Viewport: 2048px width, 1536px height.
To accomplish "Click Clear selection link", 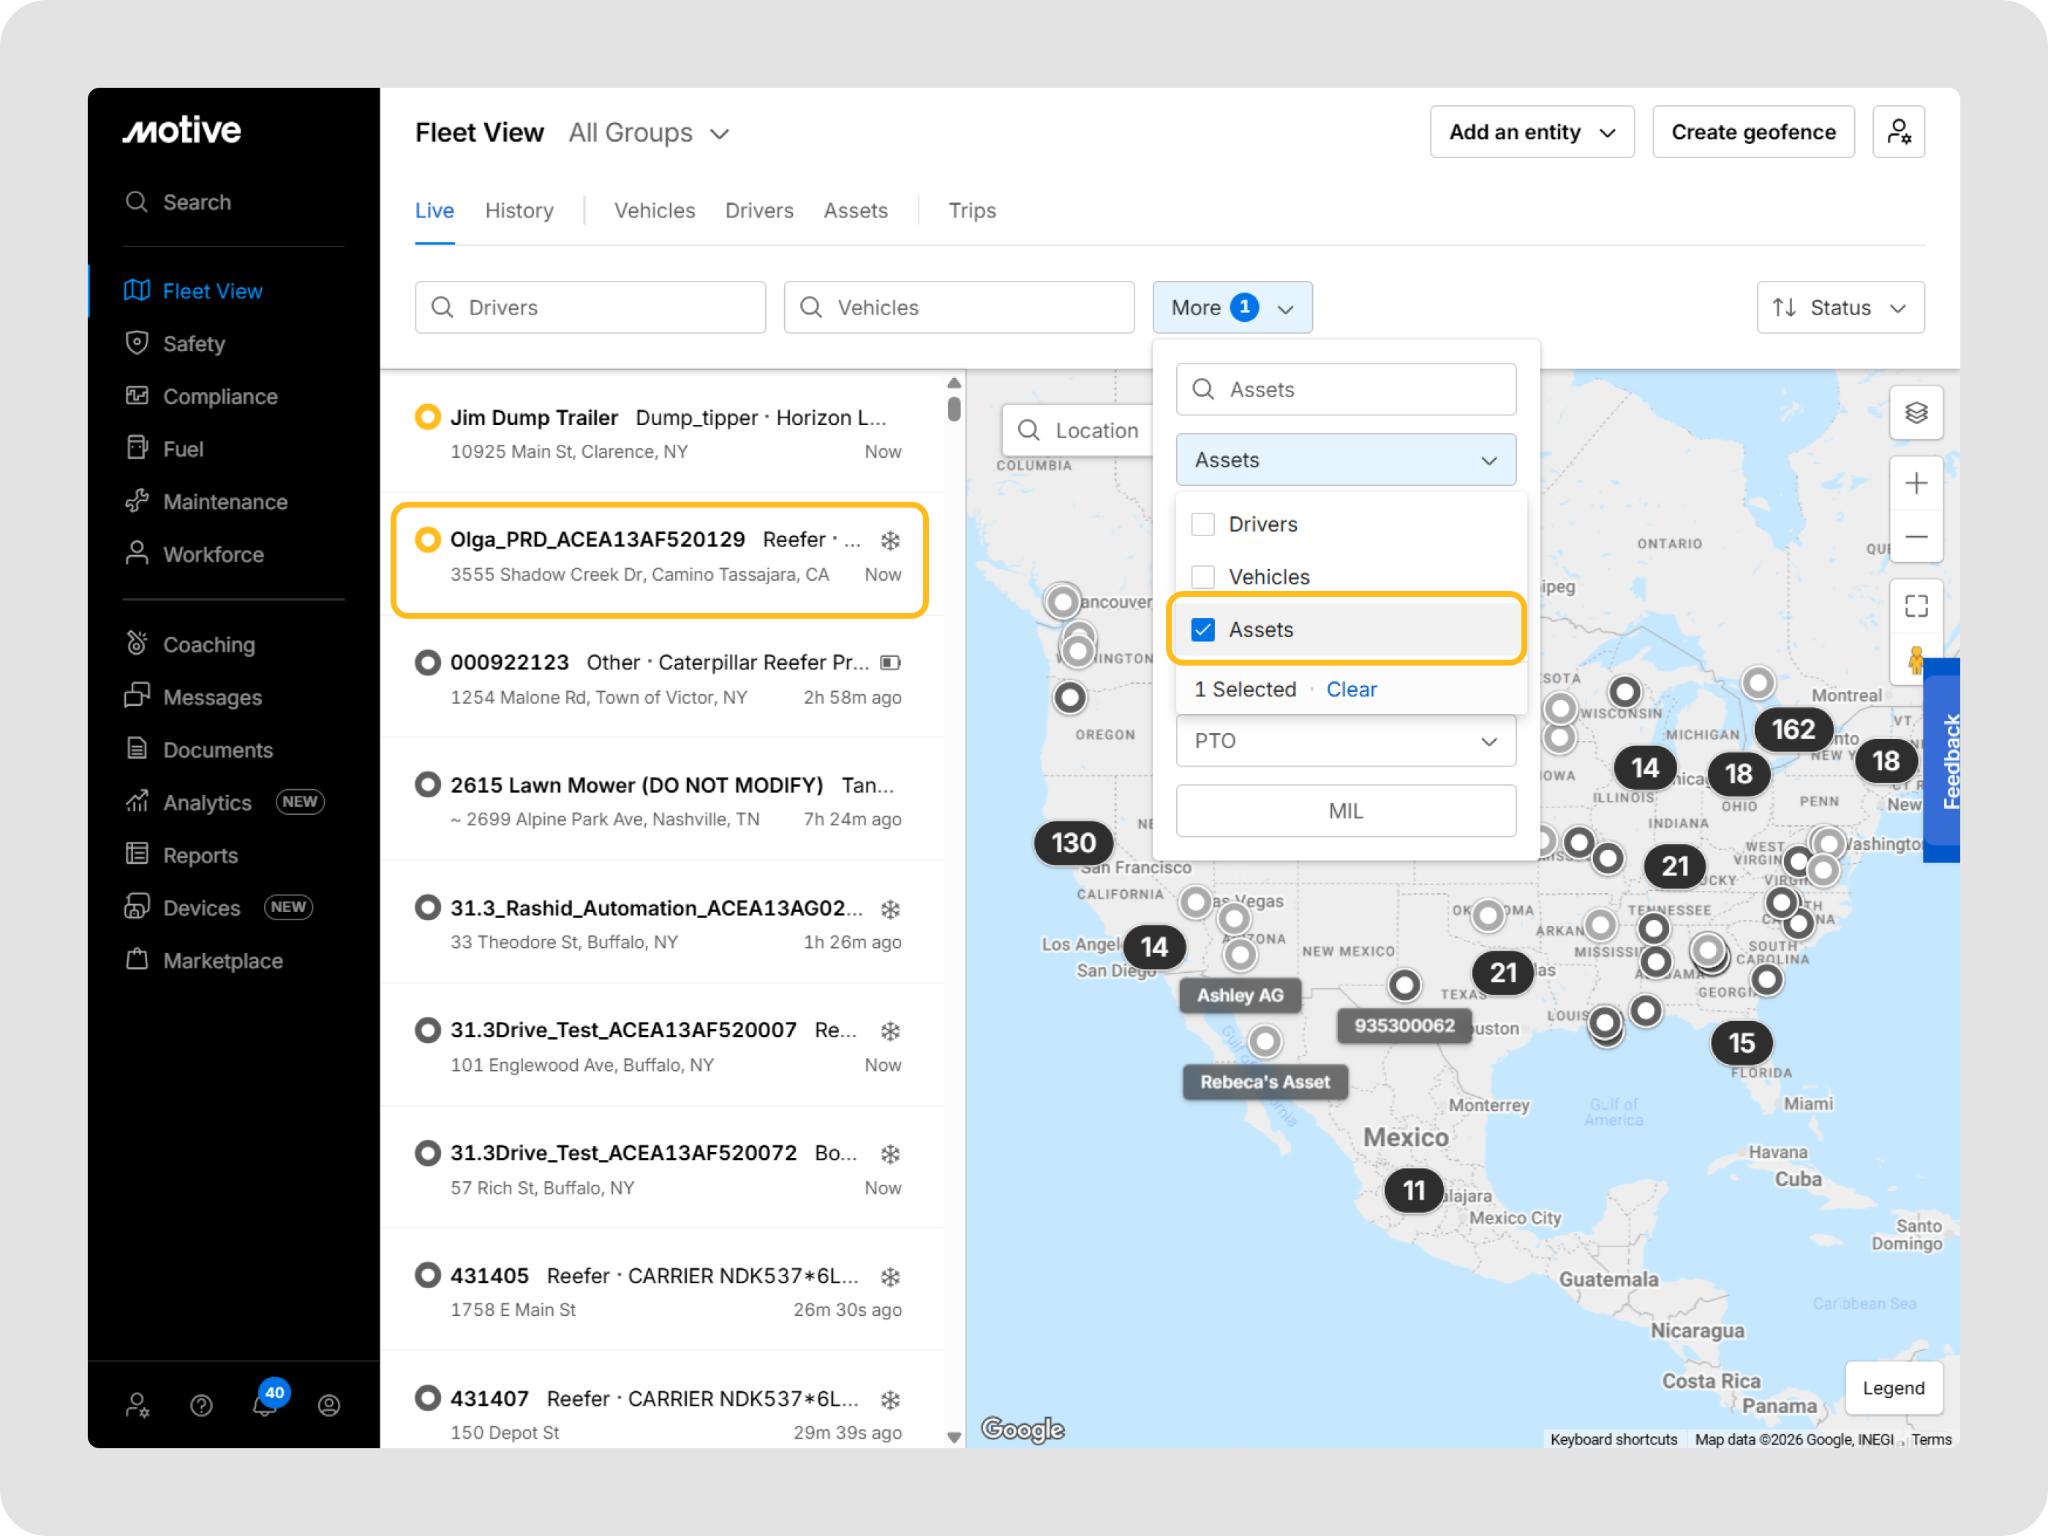I will coord(1351,690).
